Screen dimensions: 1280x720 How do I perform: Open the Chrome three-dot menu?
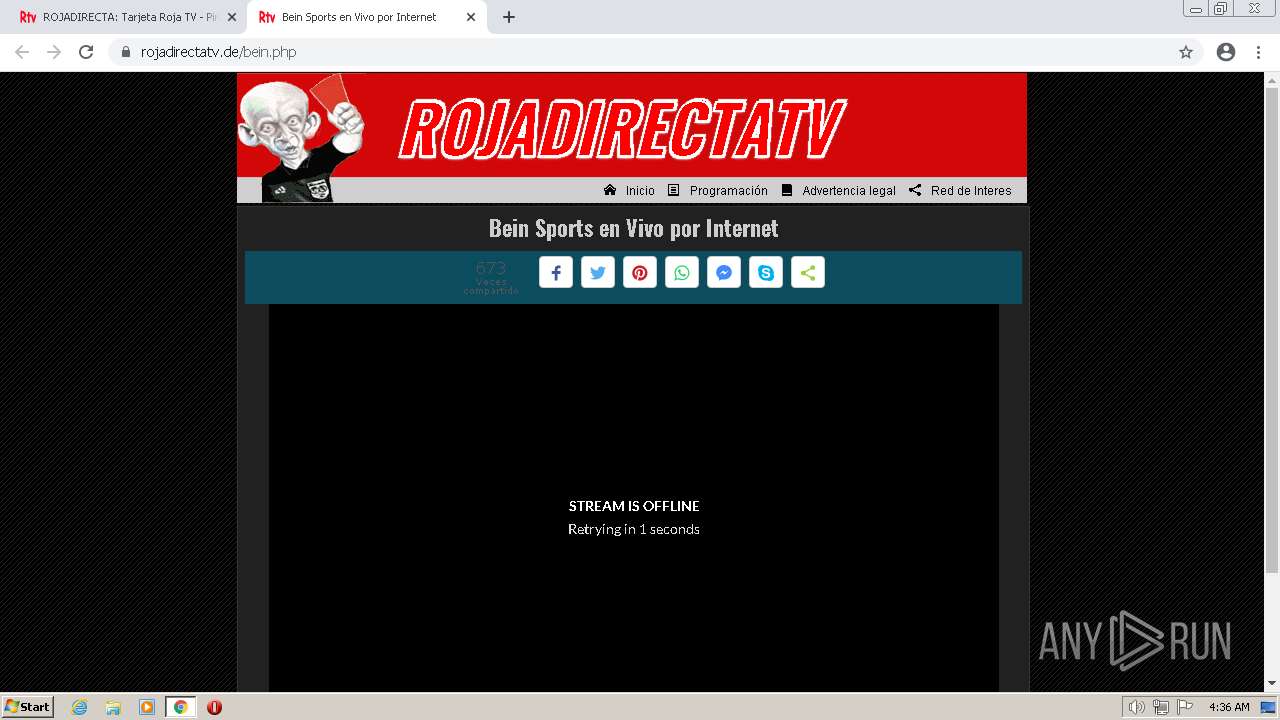click(1258, 52)
